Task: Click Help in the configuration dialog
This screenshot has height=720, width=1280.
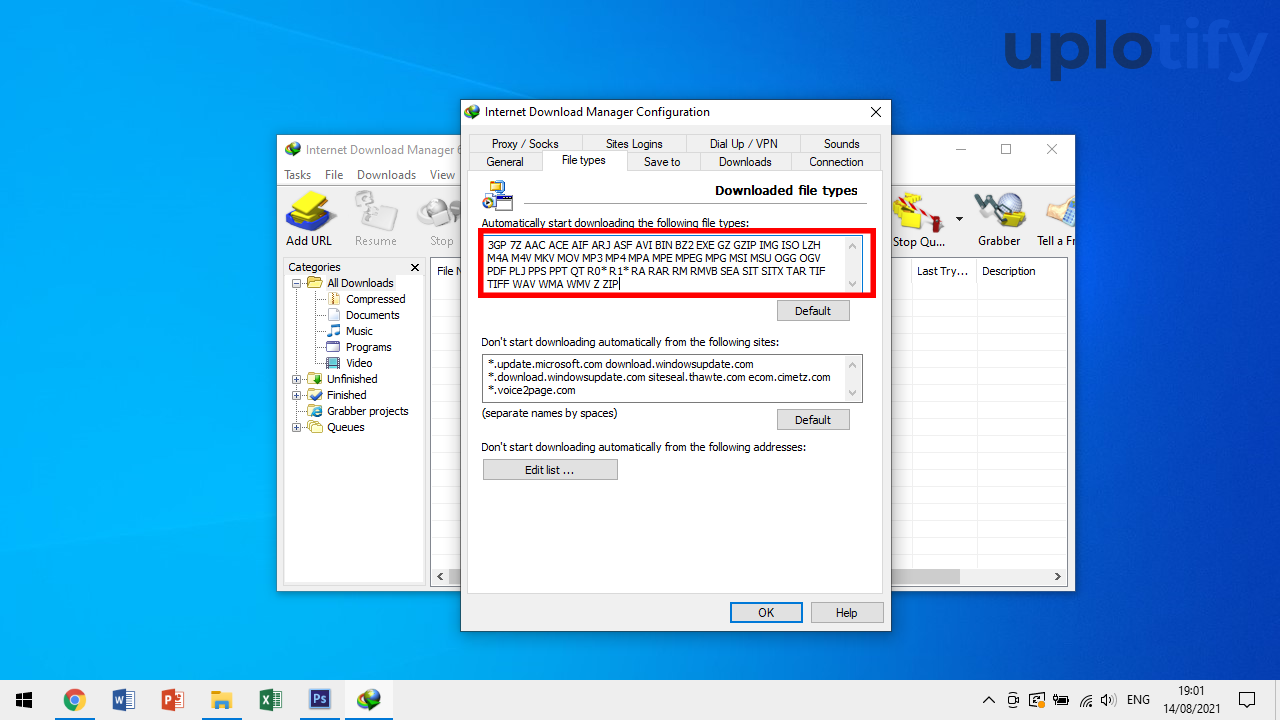Action: [846, 613]
